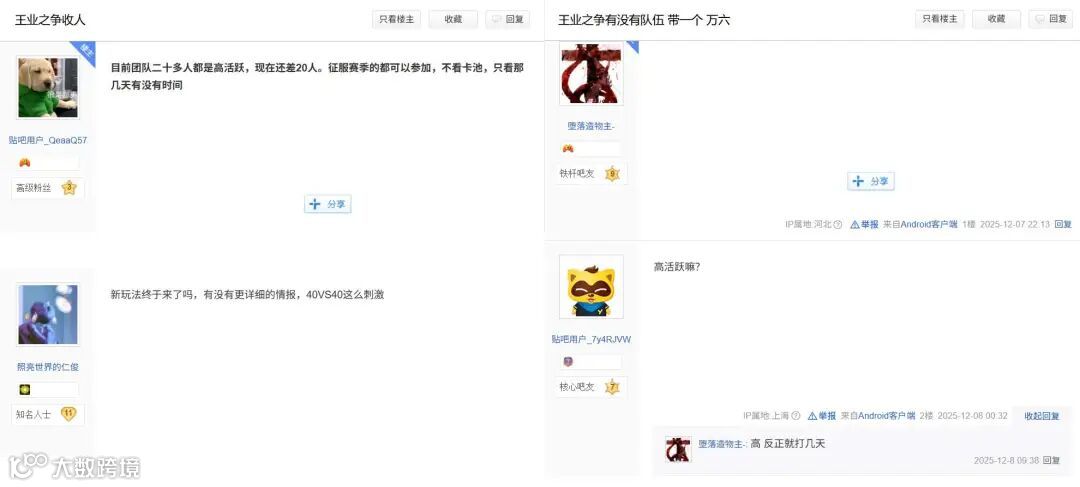Click the red sword avatar of 堕落造物主-
1080x487 pixels.
click(591, 74)
